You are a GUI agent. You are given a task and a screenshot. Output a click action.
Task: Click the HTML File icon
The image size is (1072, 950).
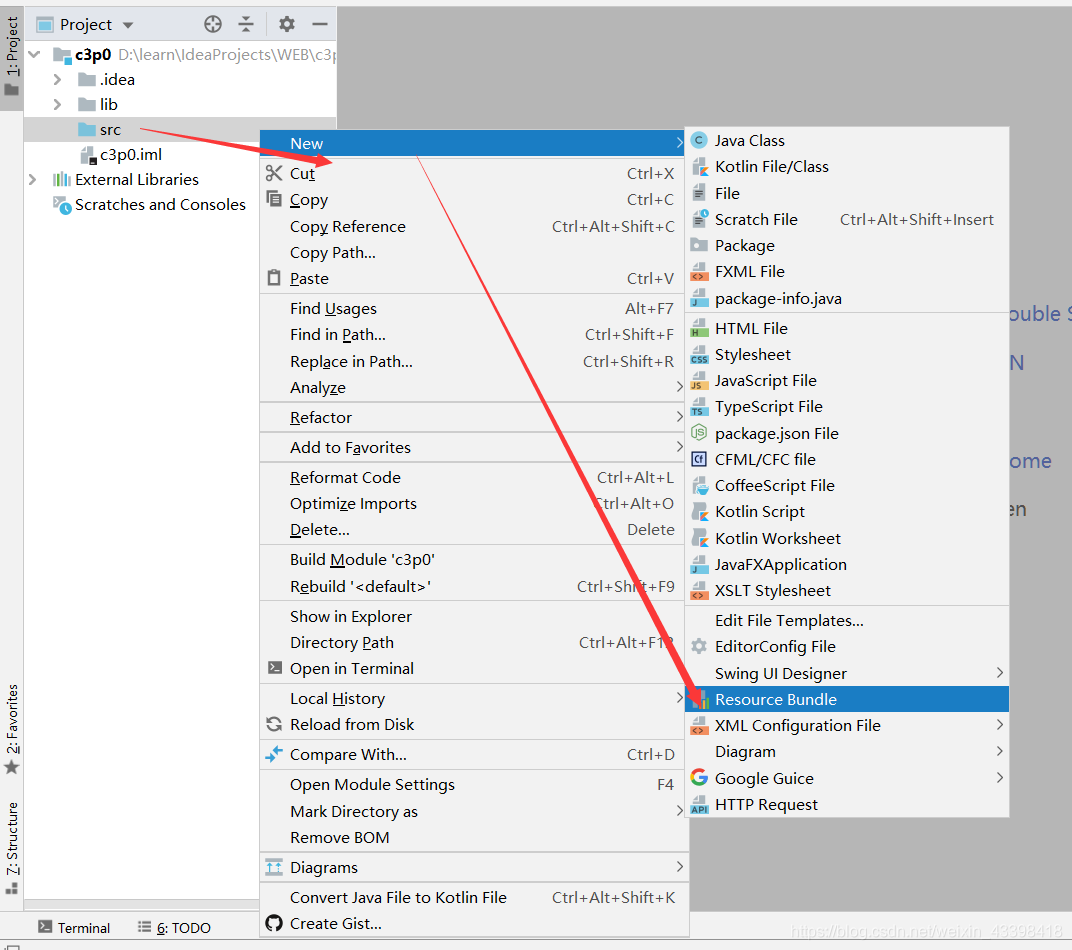tap(699, 329)
